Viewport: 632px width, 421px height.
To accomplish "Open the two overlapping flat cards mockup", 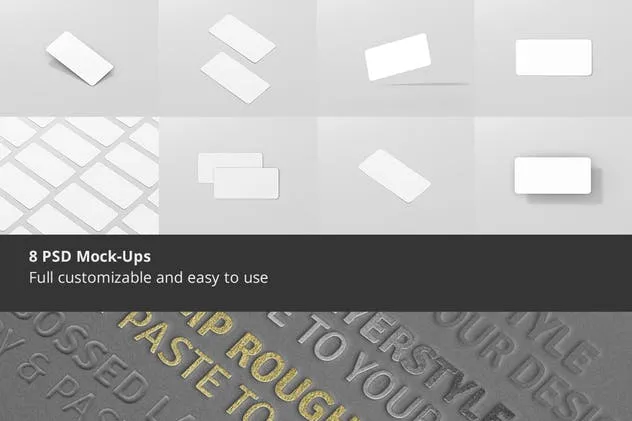I will (238, 176).
